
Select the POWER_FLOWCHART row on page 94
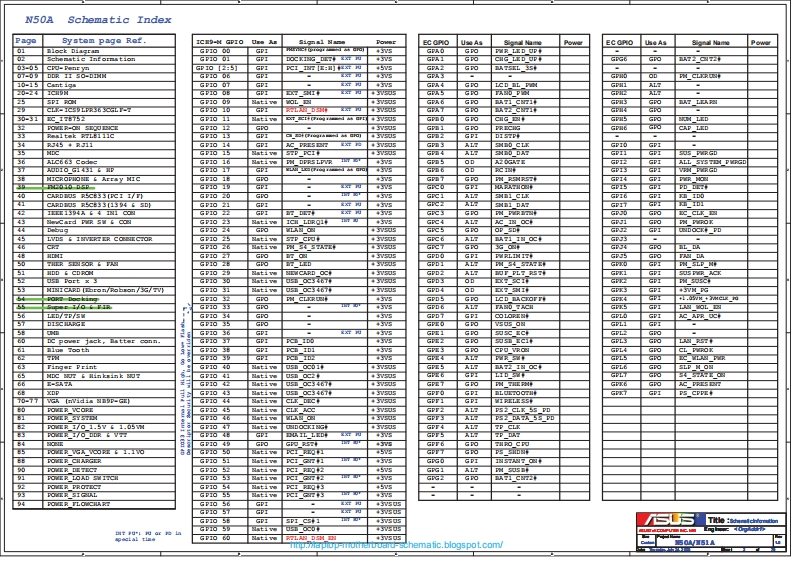80,504
